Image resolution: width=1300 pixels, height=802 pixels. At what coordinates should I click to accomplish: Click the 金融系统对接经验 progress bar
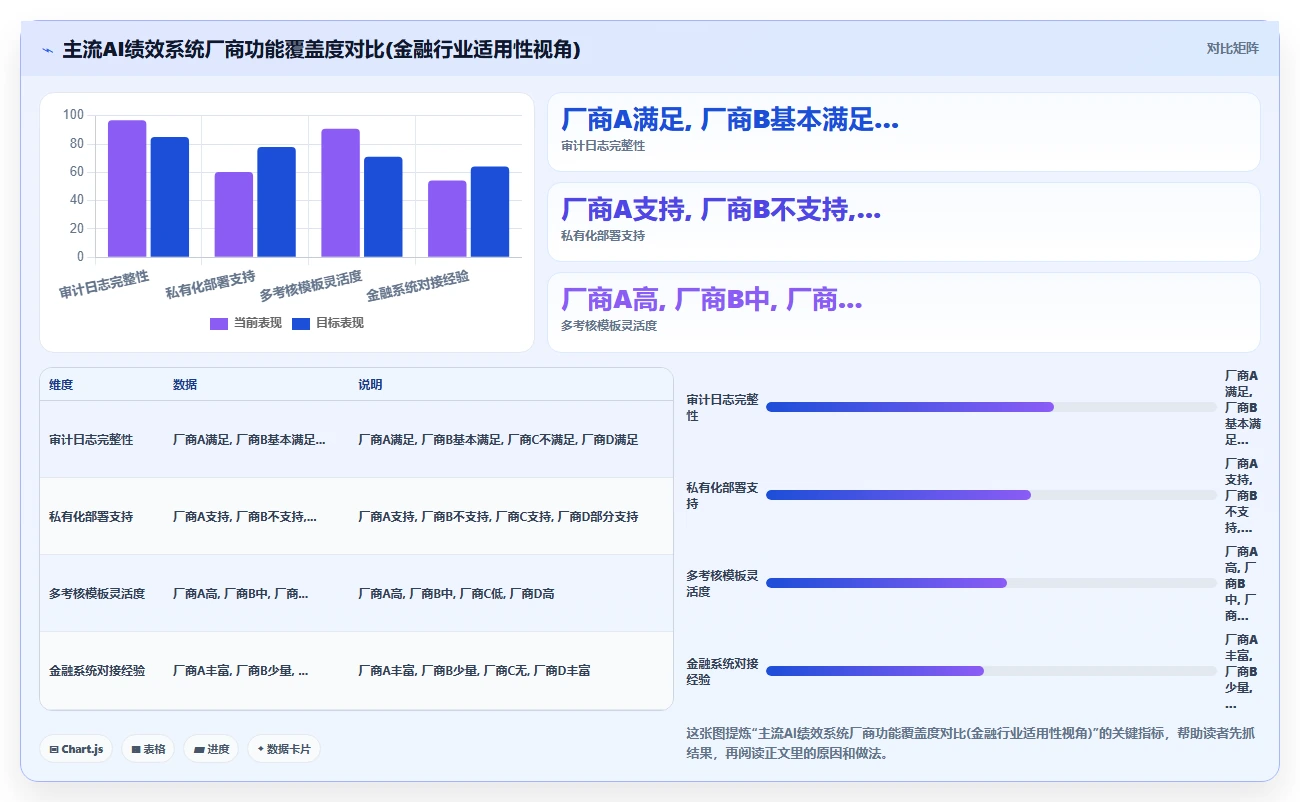pyautogui.click(x=991, y=671)
